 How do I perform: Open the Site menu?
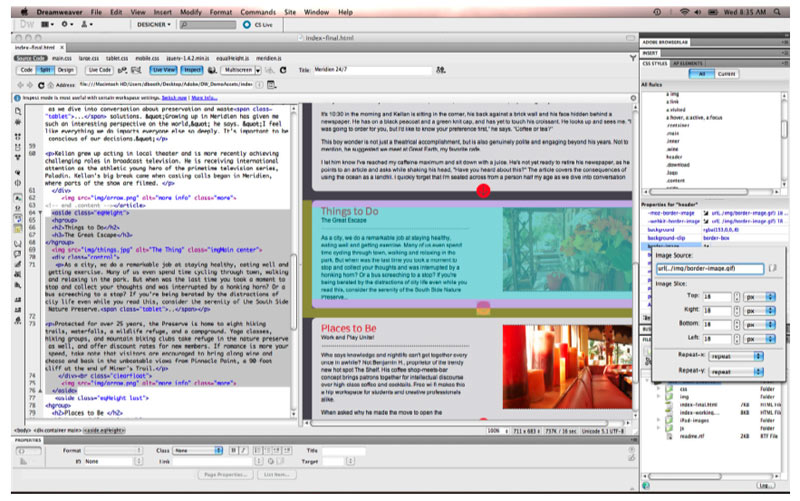click(x=290, y=12)
